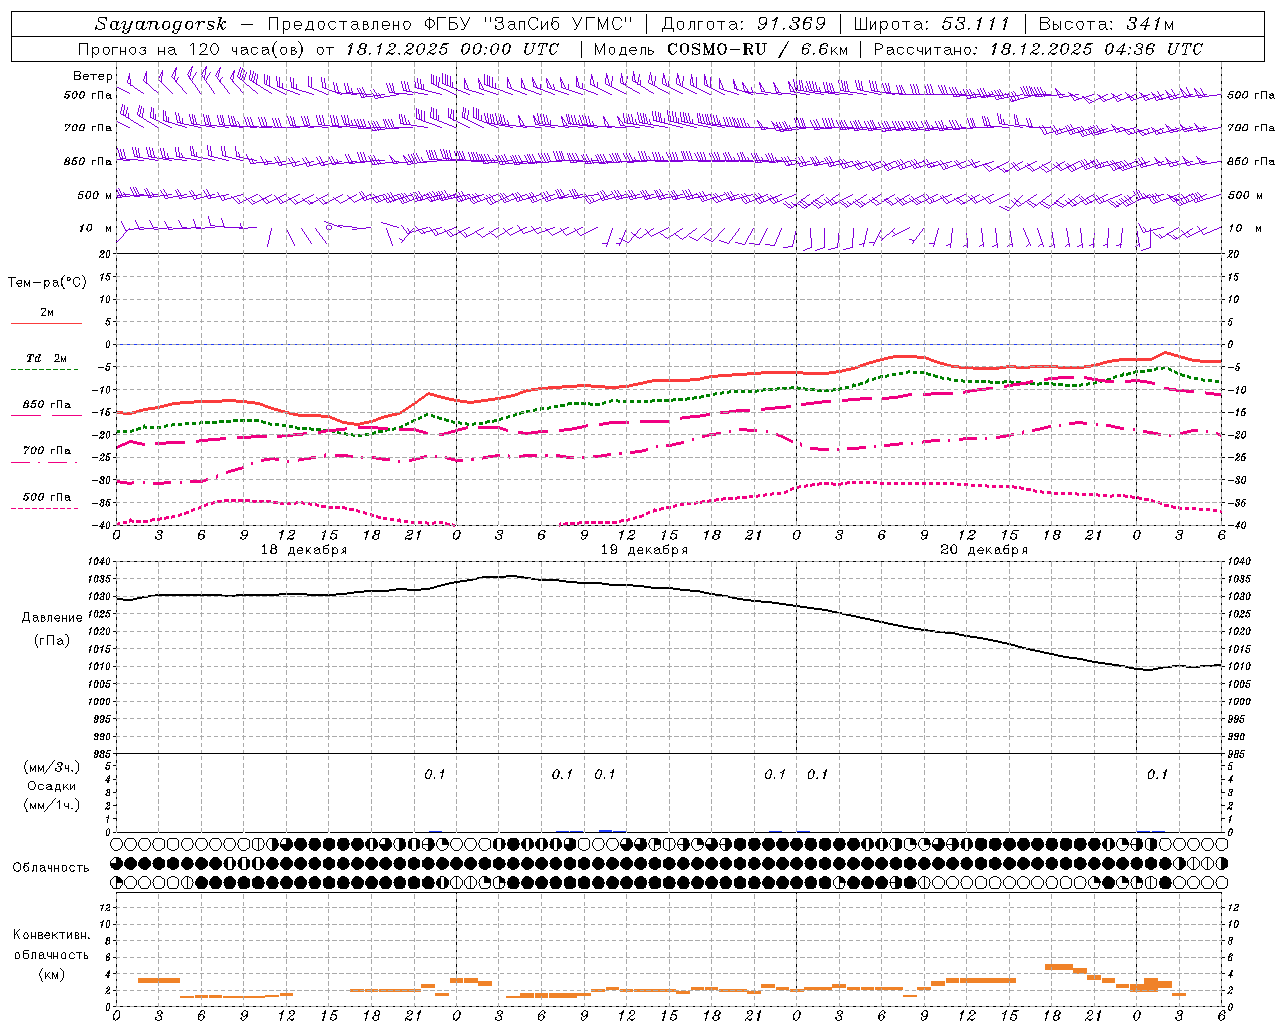Click the '500 гПа' temperature legend entry
Screen dimensions: 1280x1024
pyautogui.click(x=46, y=497)
